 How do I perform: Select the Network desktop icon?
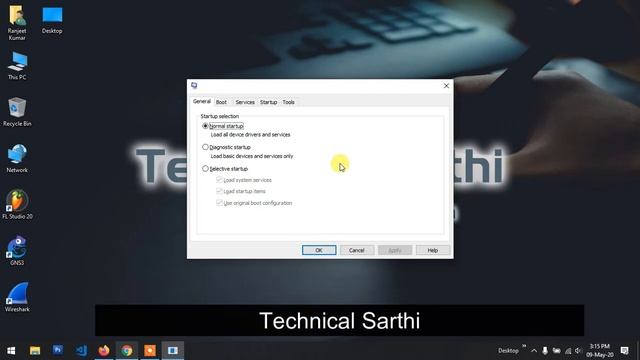17,158
